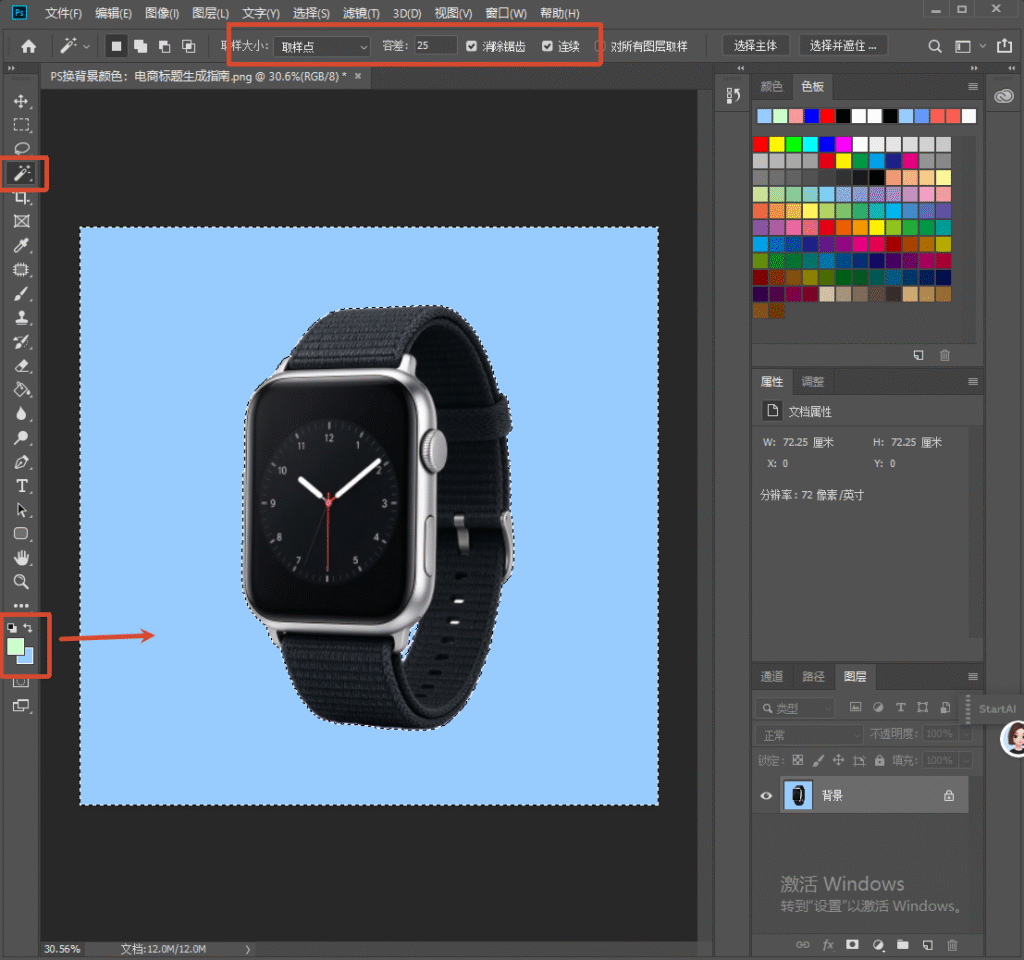Select the Blur tool
The height and width of the screenshot is (960, 1024).
point(22,414)
